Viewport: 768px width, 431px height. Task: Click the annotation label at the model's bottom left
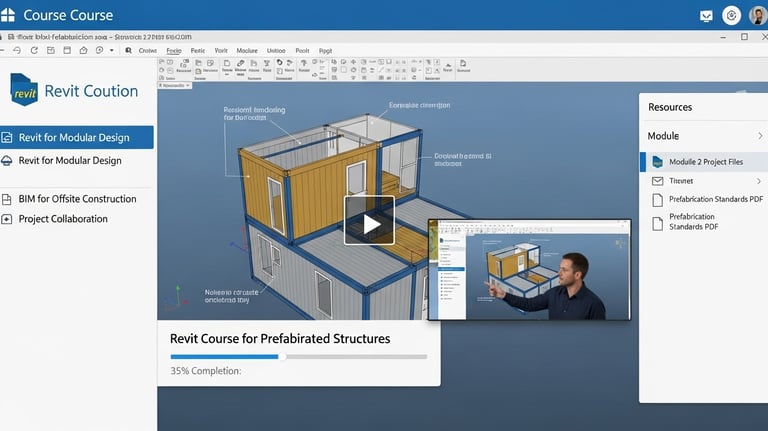tap(231, 296)
